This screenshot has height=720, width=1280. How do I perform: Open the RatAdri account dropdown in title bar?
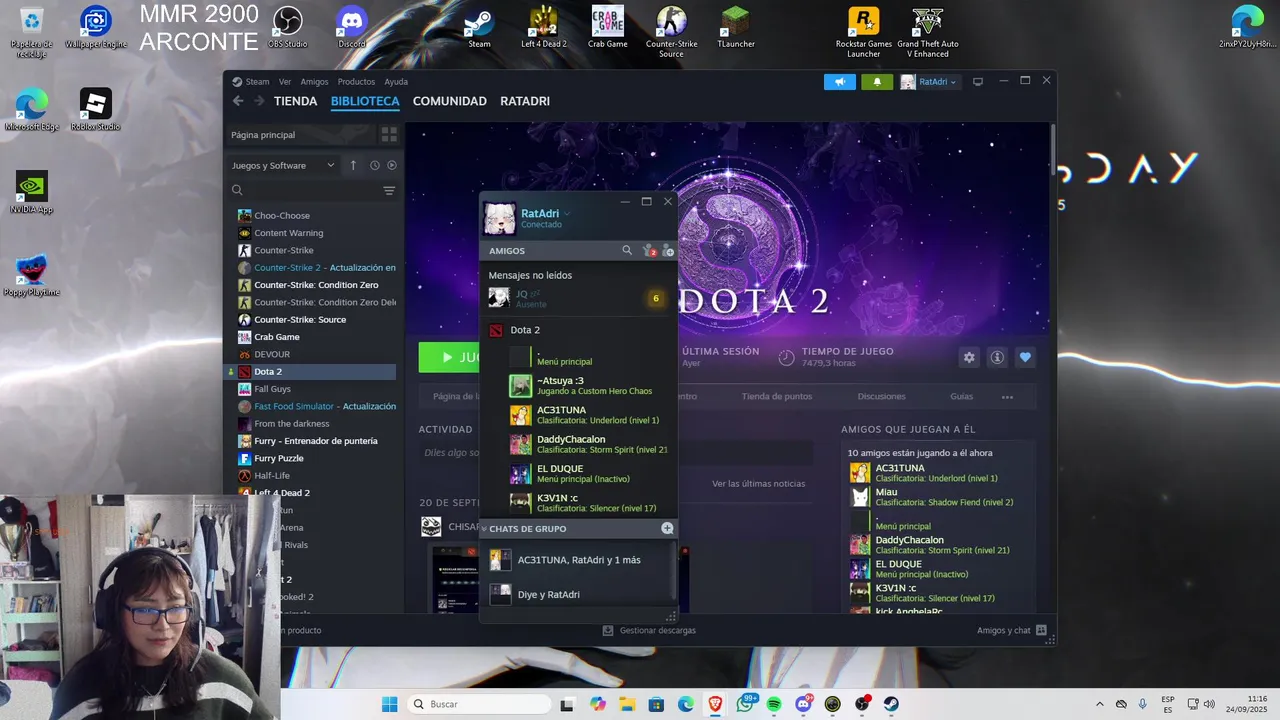[x=929, y=82]
